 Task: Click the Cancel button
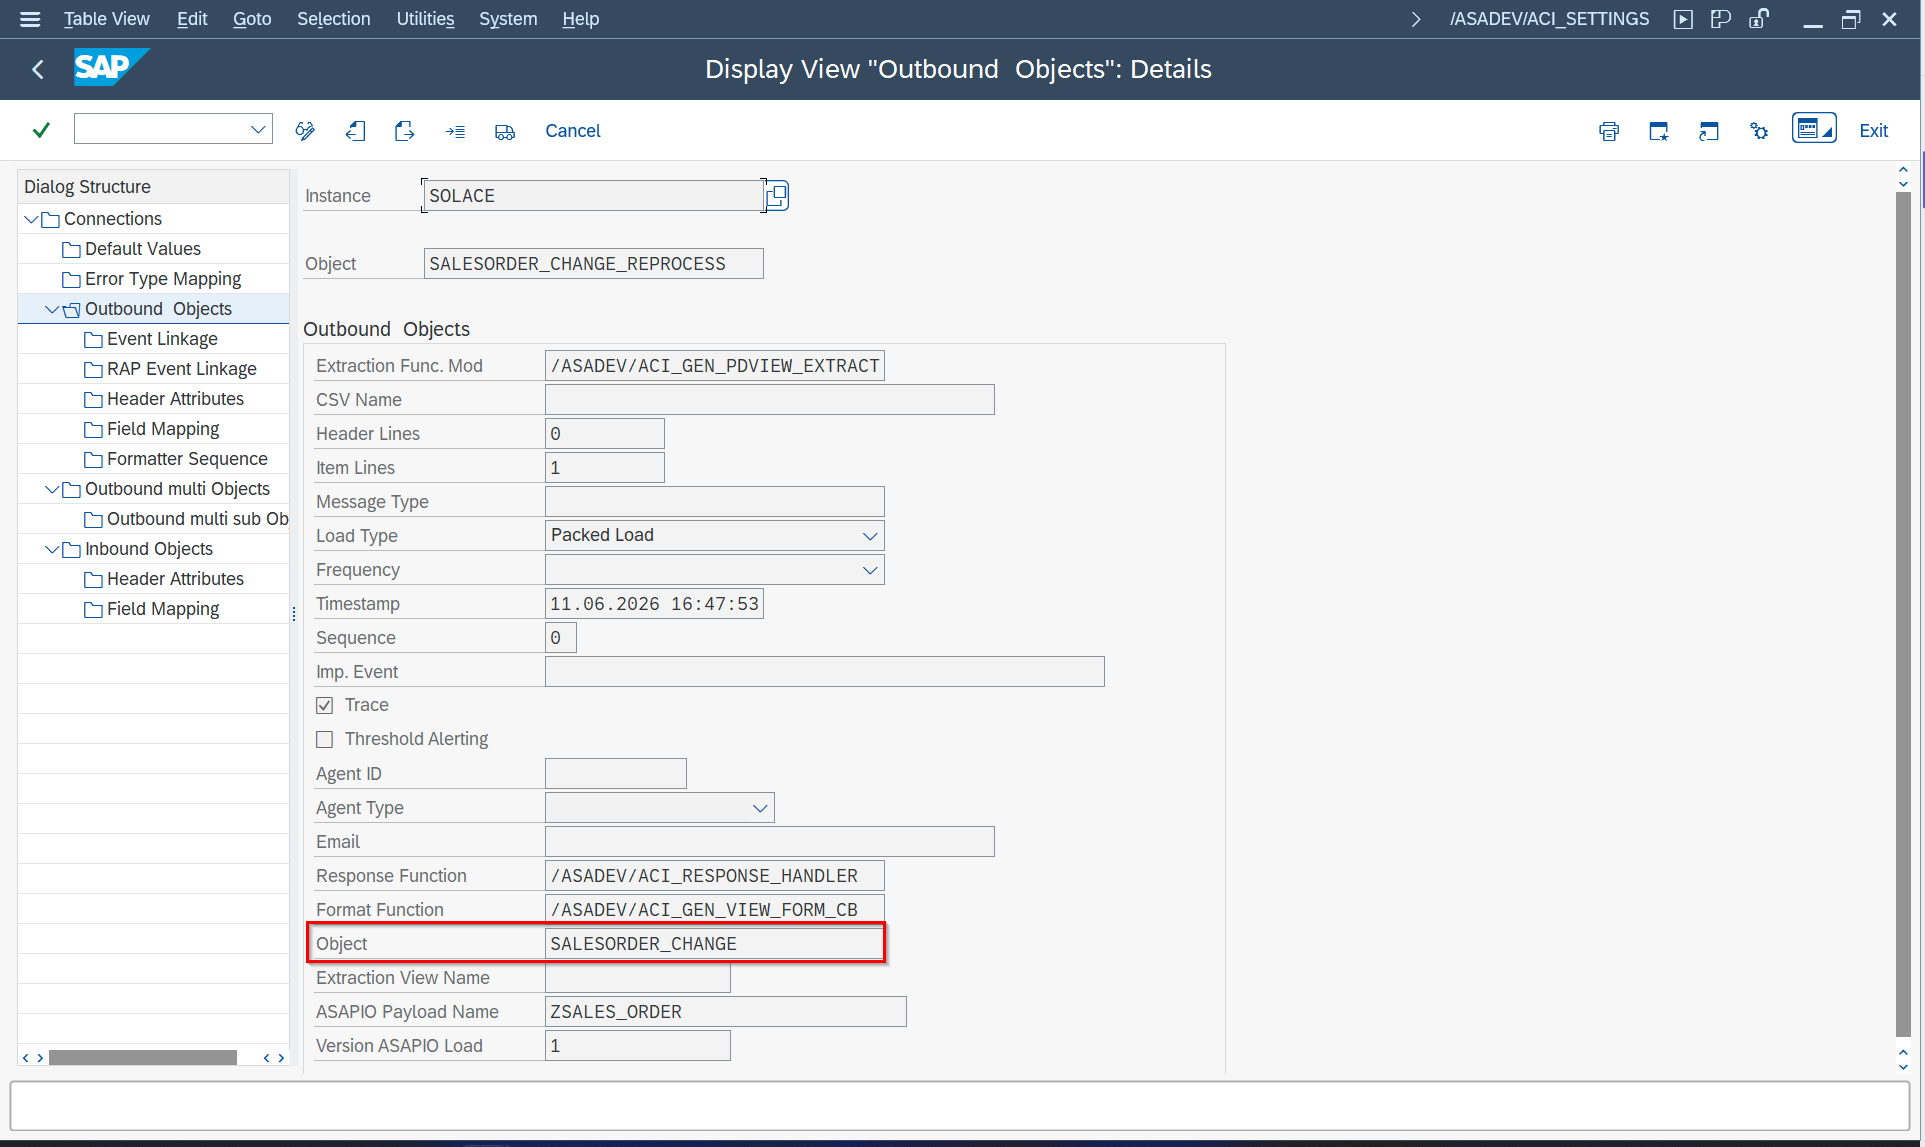coord(572,131)
